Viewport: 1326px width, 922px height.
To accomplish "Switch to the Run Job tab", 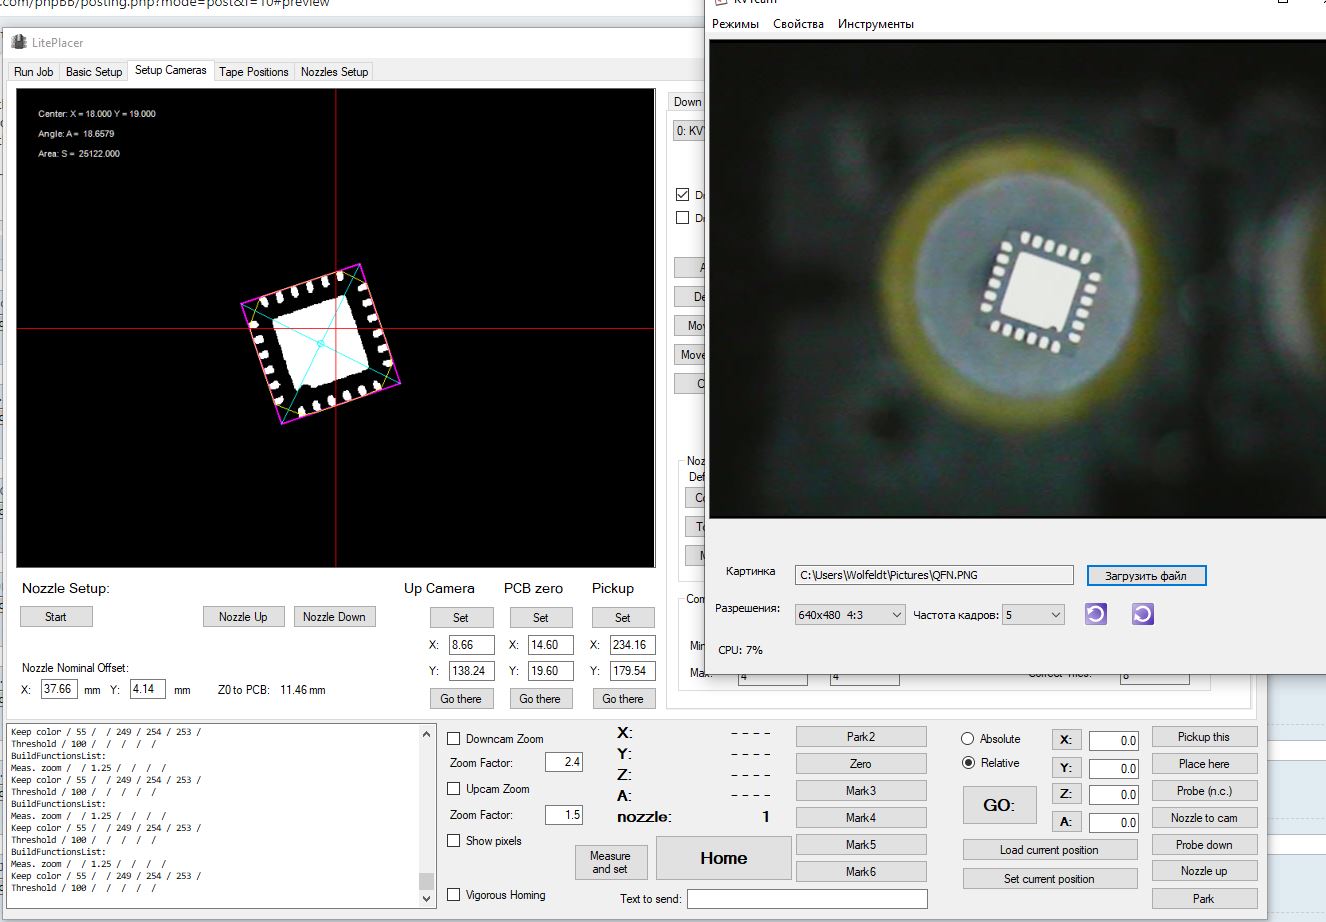I will [x=33, y=72].
